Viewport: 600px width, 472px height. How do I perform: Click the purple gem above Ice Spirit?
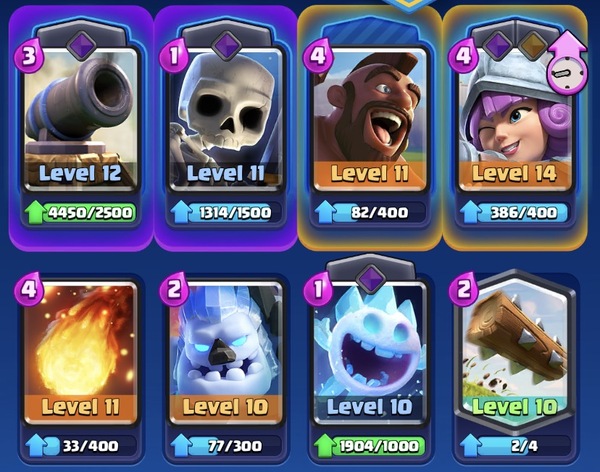tap(371, 278)
